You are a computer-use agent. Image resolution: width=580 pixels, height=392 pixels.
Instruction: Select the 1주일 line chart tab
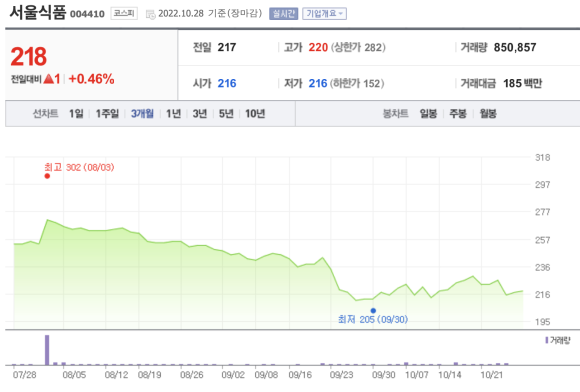[x=107, y=114]
